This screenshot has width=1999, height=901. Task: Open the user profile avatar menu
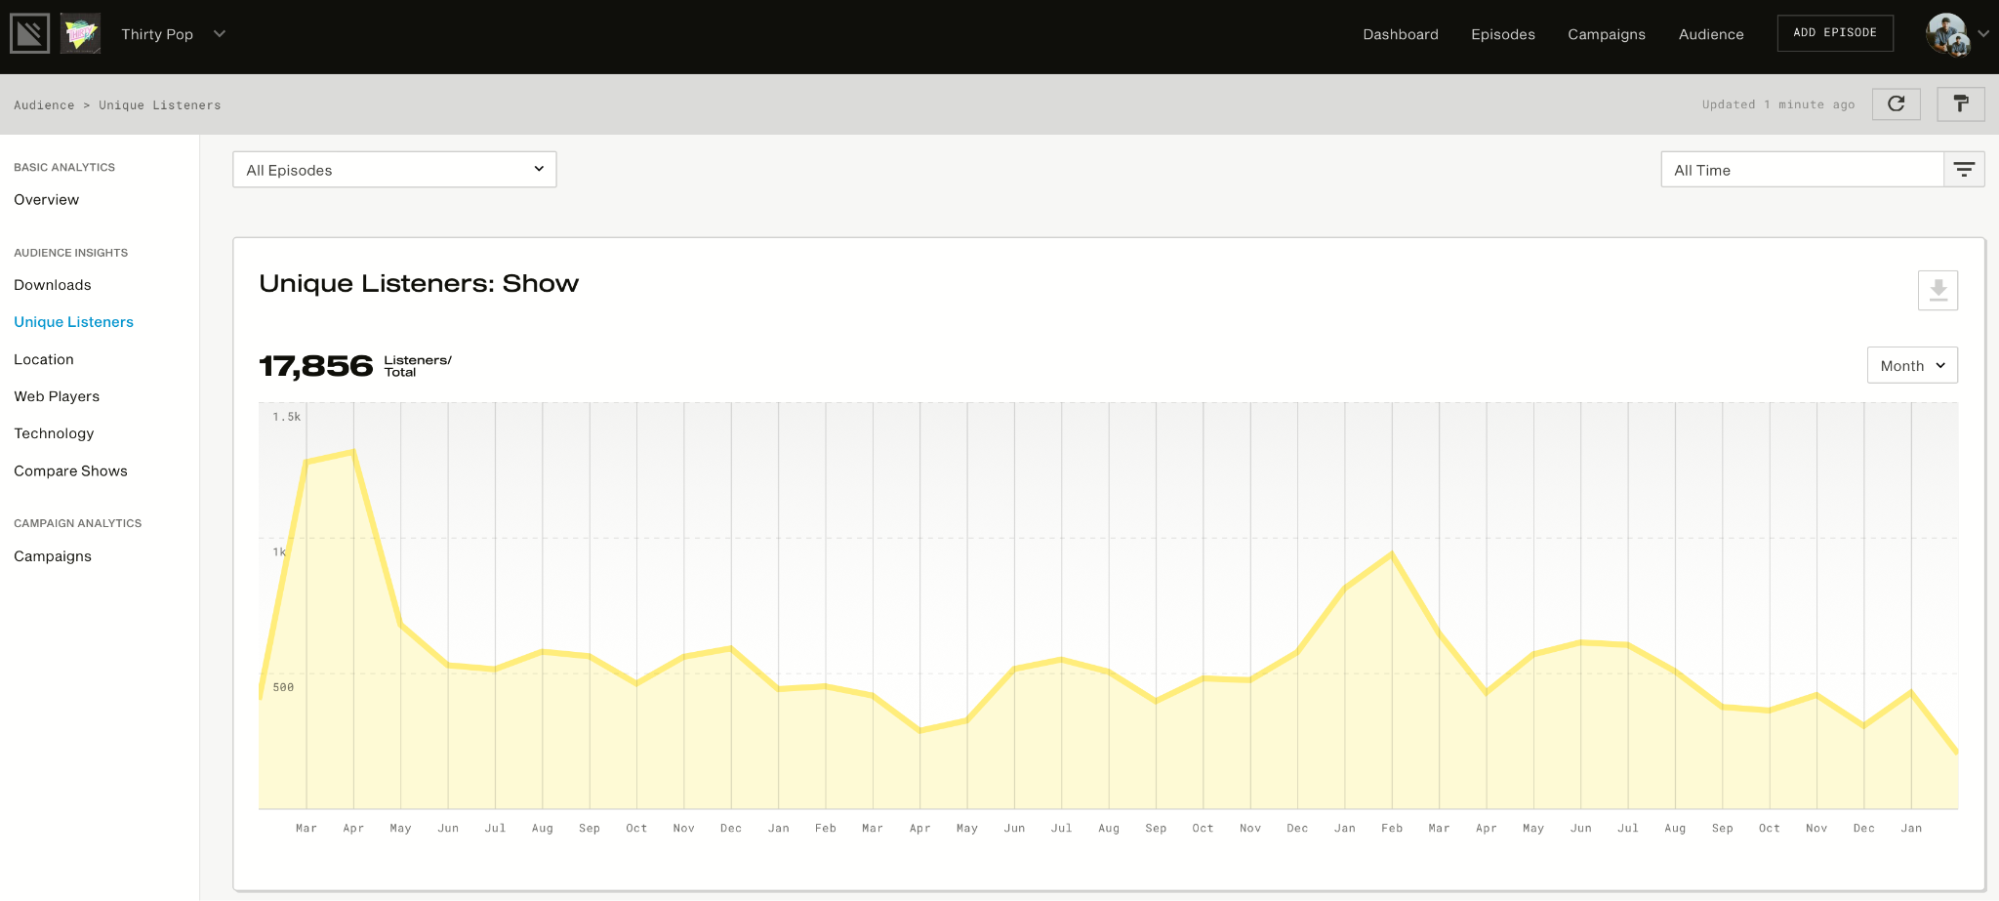[1946, 35]
